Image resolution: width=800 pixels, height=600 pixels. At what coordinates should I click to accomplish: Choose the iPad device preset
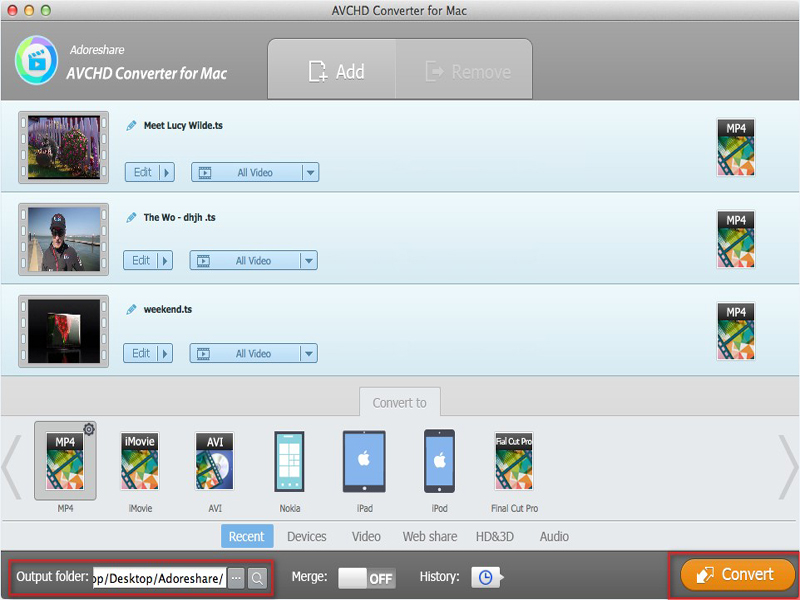(364, 461)
